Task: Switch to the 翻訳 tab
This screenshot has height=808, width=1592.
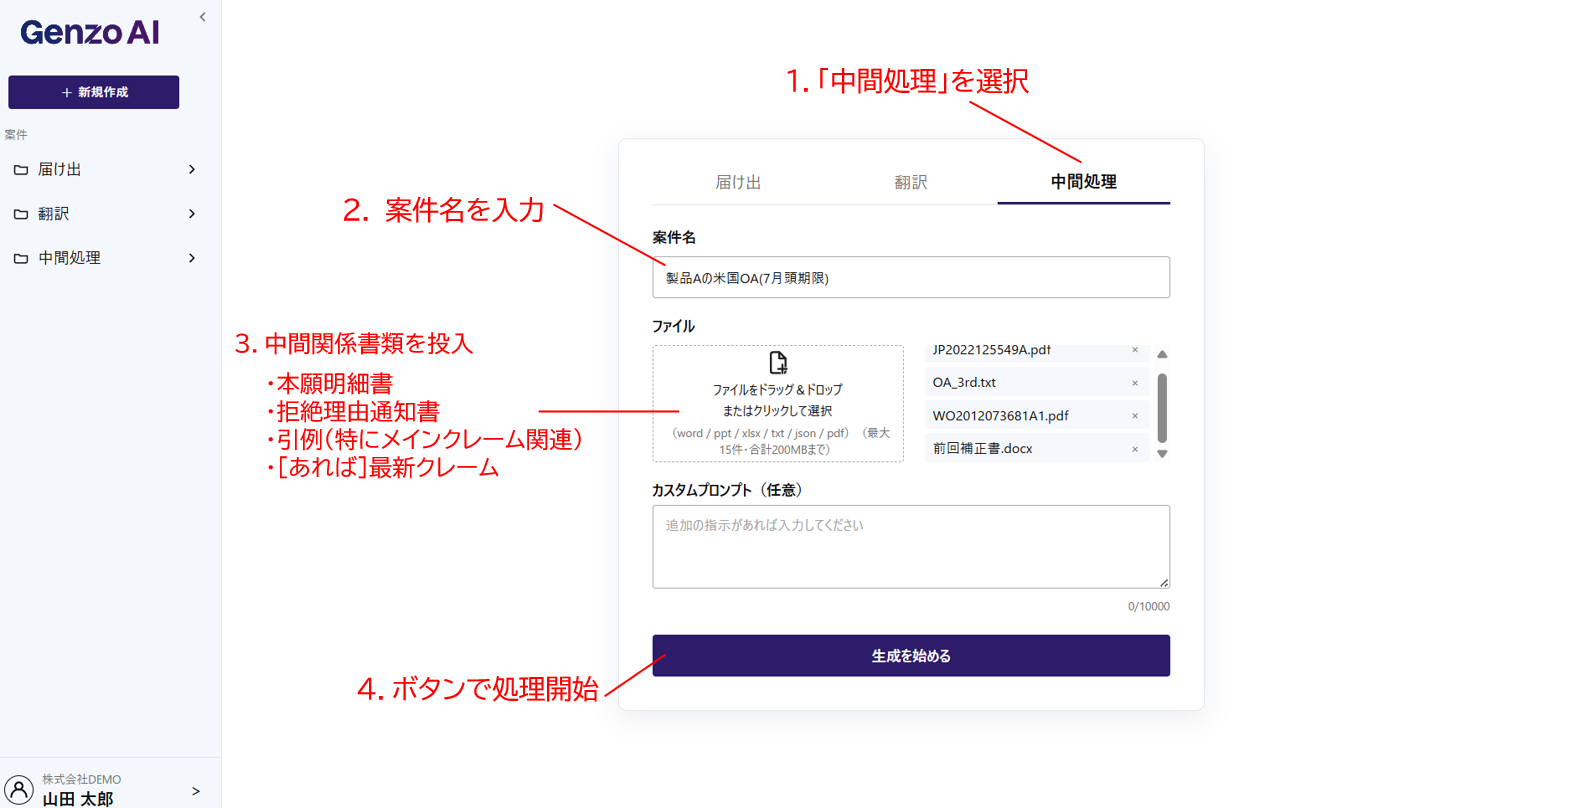Action: [x=911, y=182]
